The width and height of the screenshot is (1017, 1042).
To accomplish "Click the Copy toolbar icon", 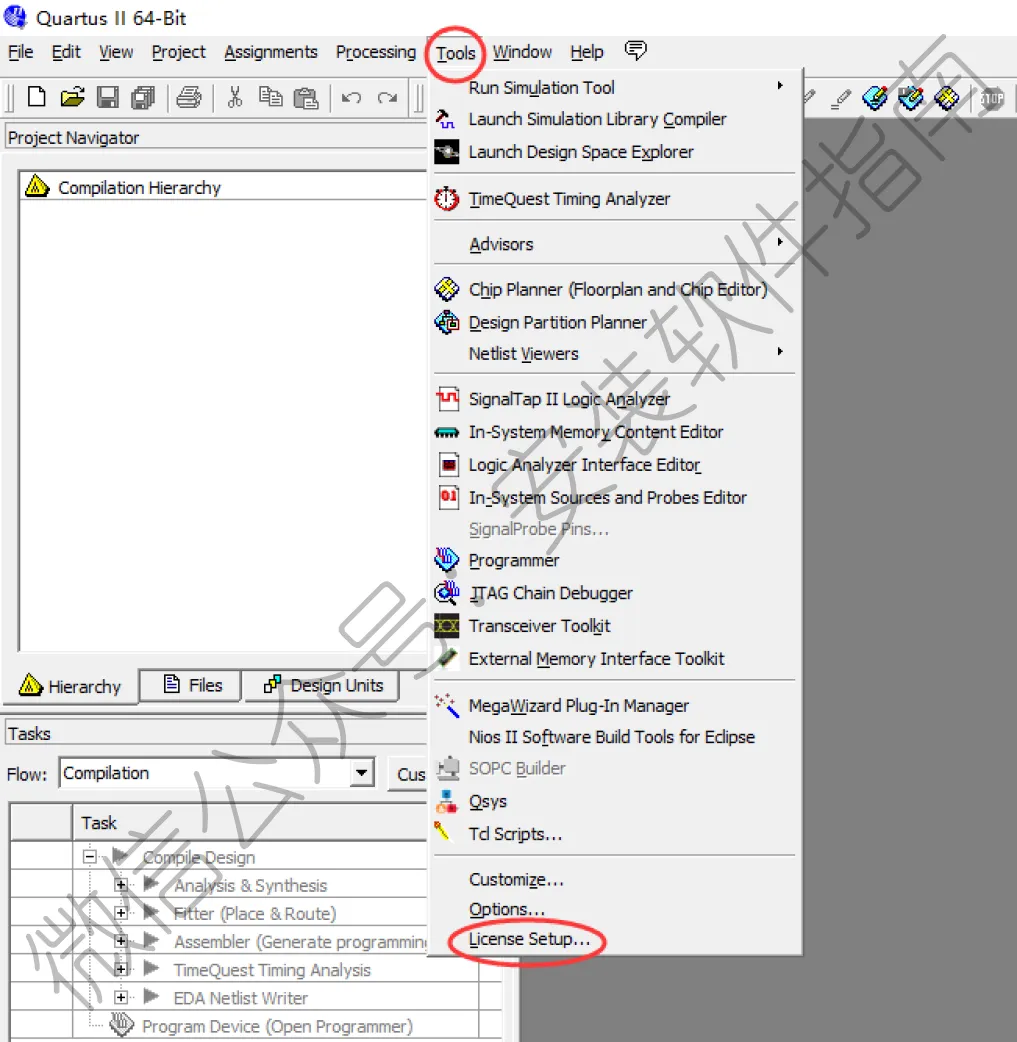I will tap(270, 97).
